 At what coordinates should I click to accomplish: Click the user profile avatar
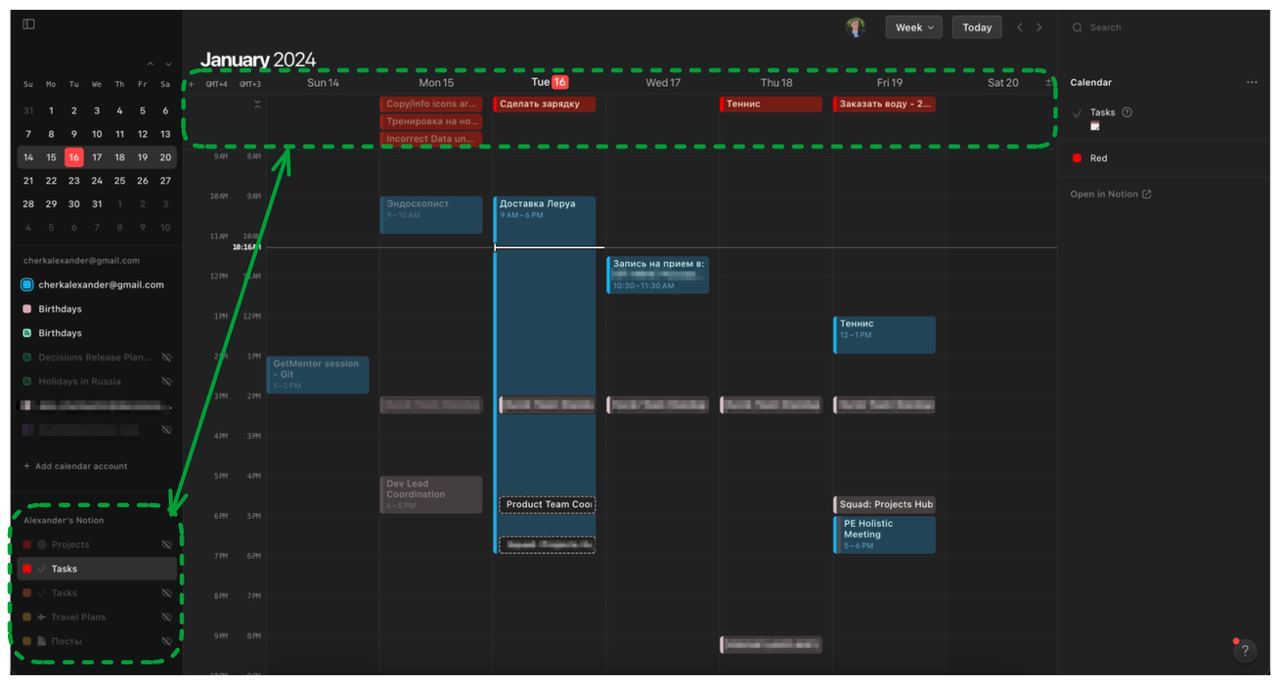855,28
